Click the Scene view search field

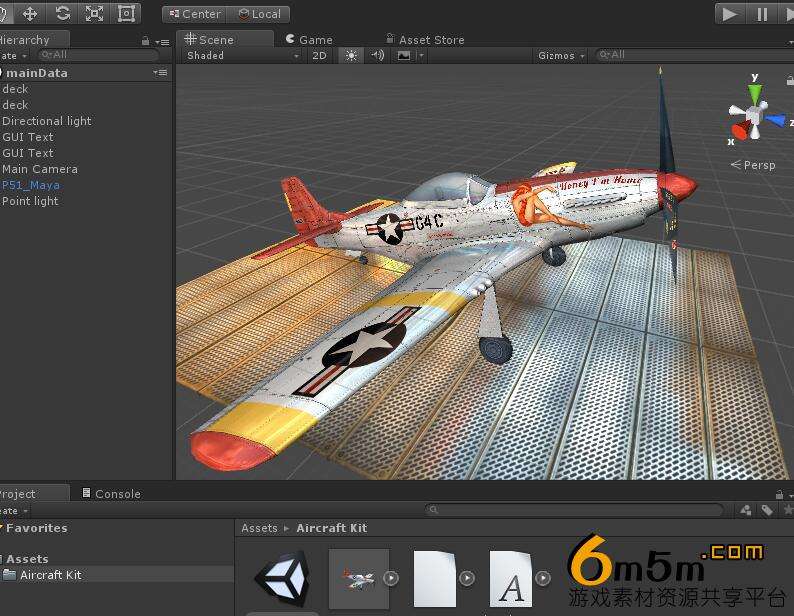coord(695,55)
